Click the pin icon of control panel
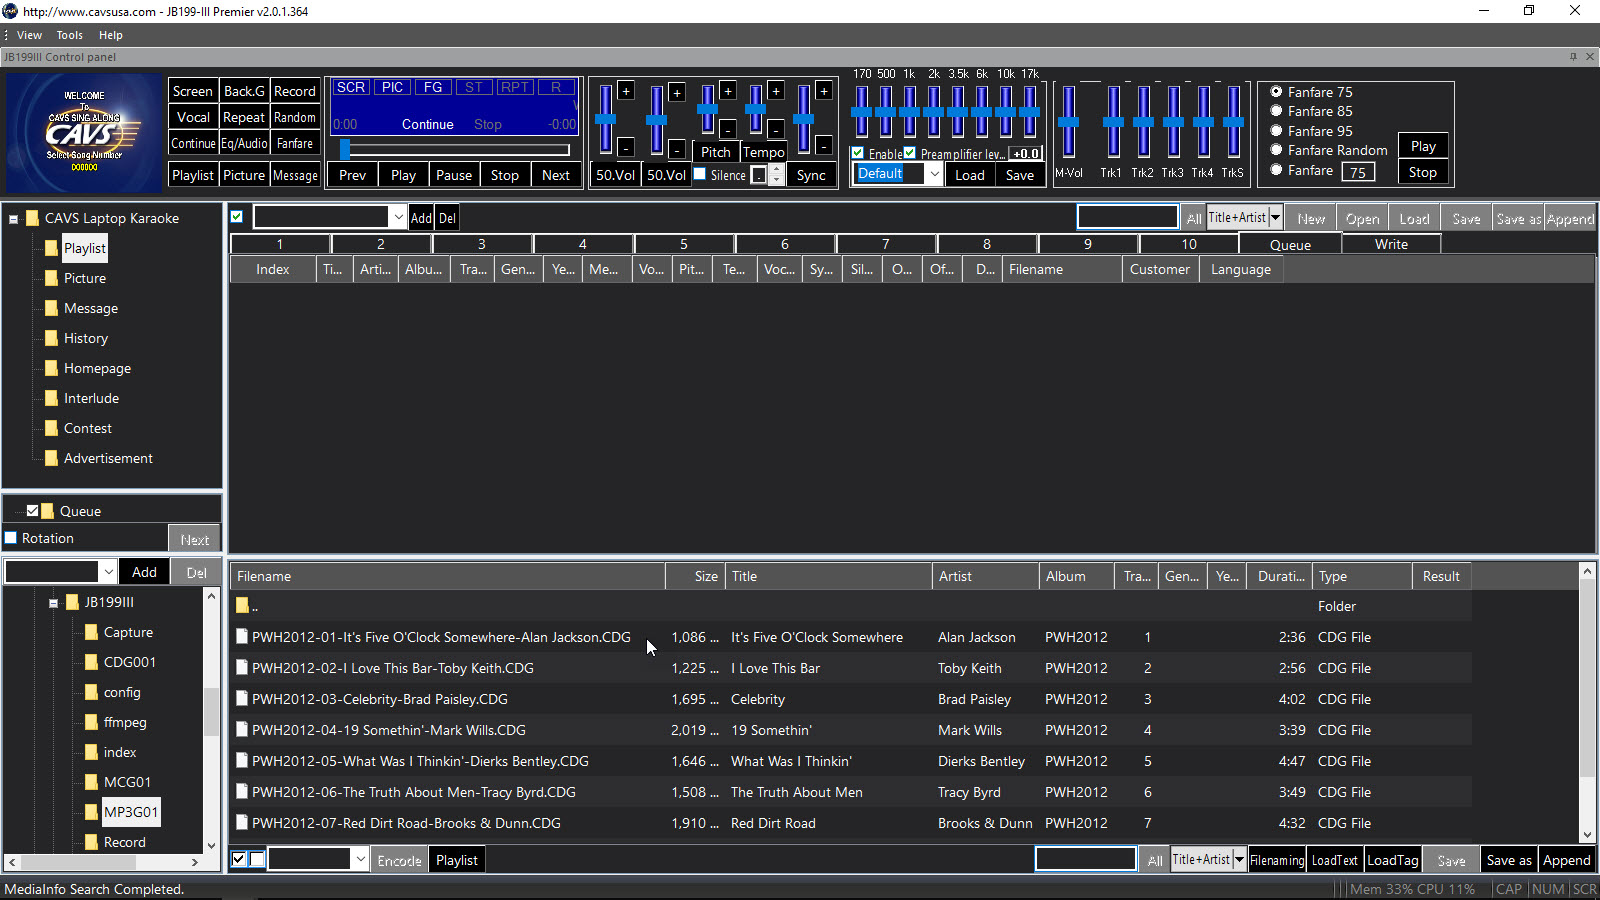The width and height of the screenshot is (1600, 900). 1573,57
